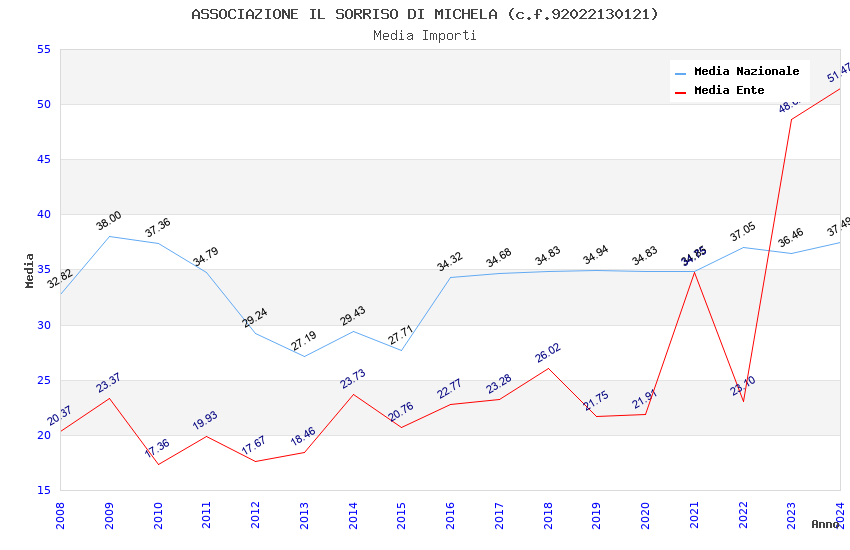850x550 pixels.
Task: Click the 29.24 national data label
Action: pyautogui.click(x=255, y=318)
